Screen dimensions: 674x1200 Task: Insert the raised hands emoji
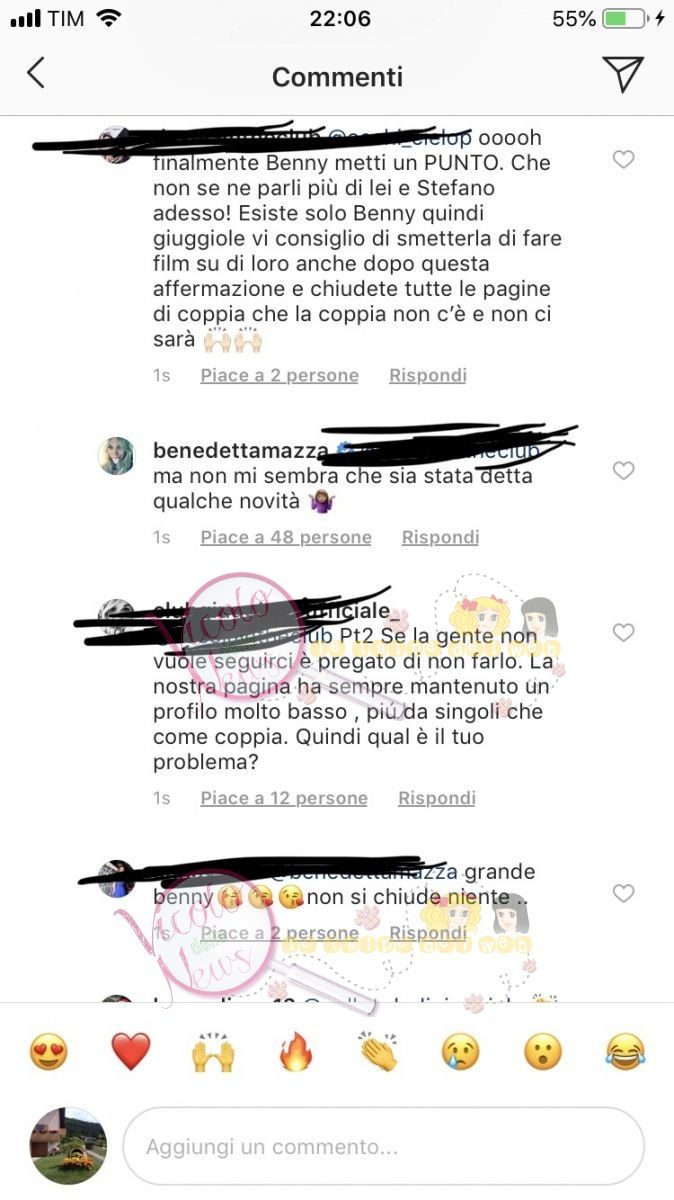(x=213, y=1052)
